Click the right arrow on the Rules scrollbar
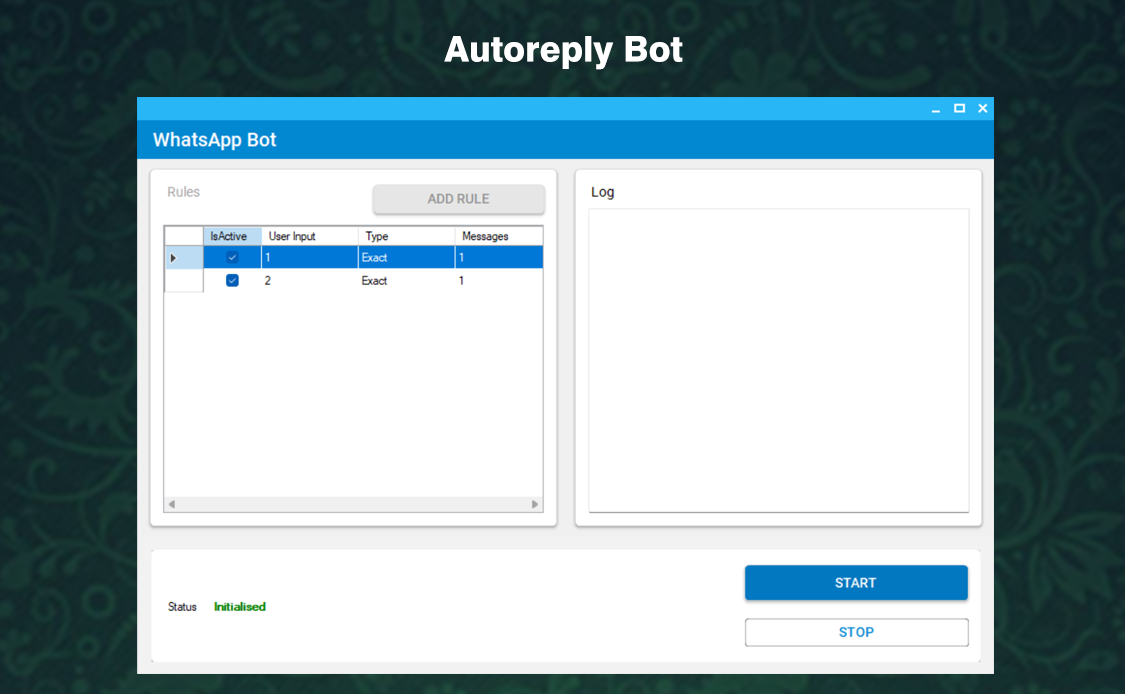 (534, 505)
